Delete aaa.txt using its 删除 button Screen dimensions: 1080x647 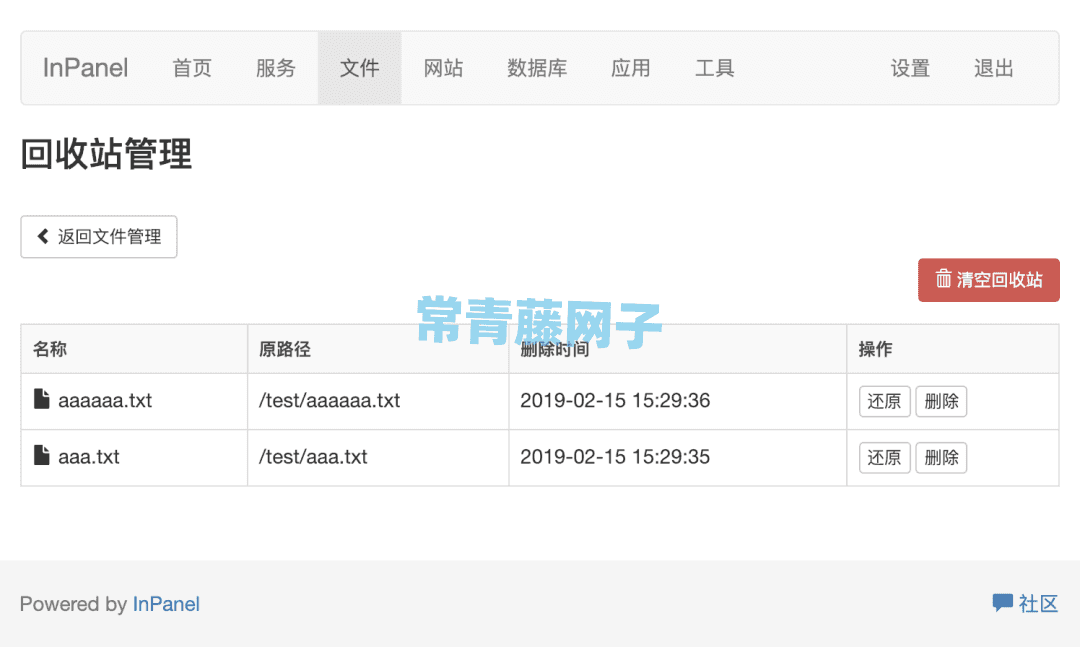point(941,457)
